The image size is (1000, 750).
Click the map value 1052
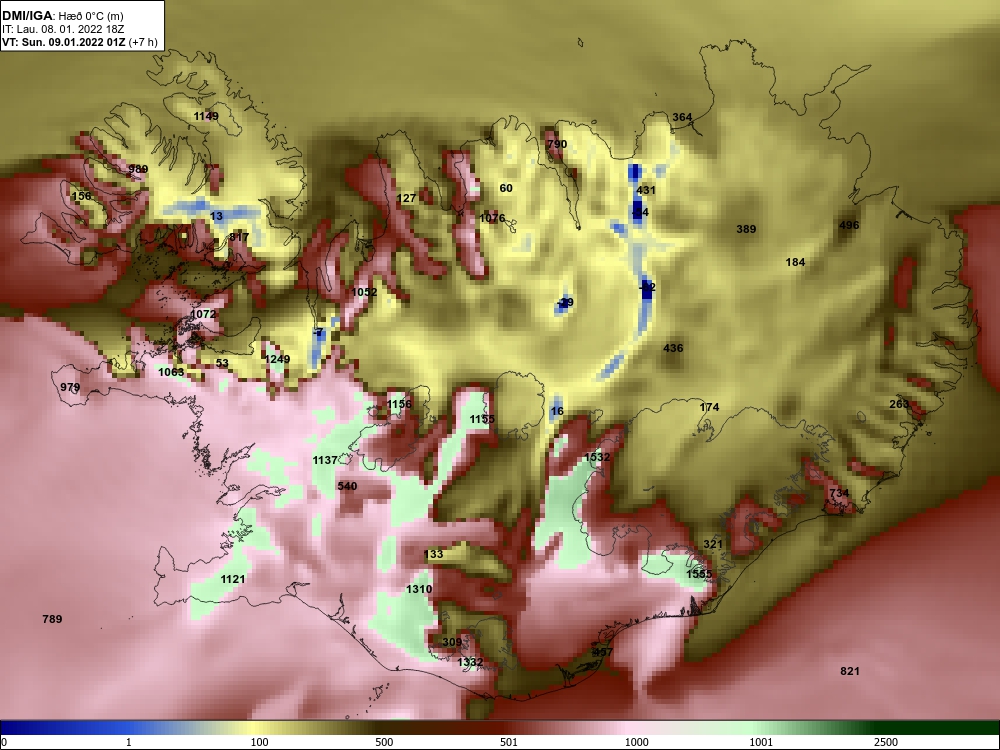pos(364,292)
